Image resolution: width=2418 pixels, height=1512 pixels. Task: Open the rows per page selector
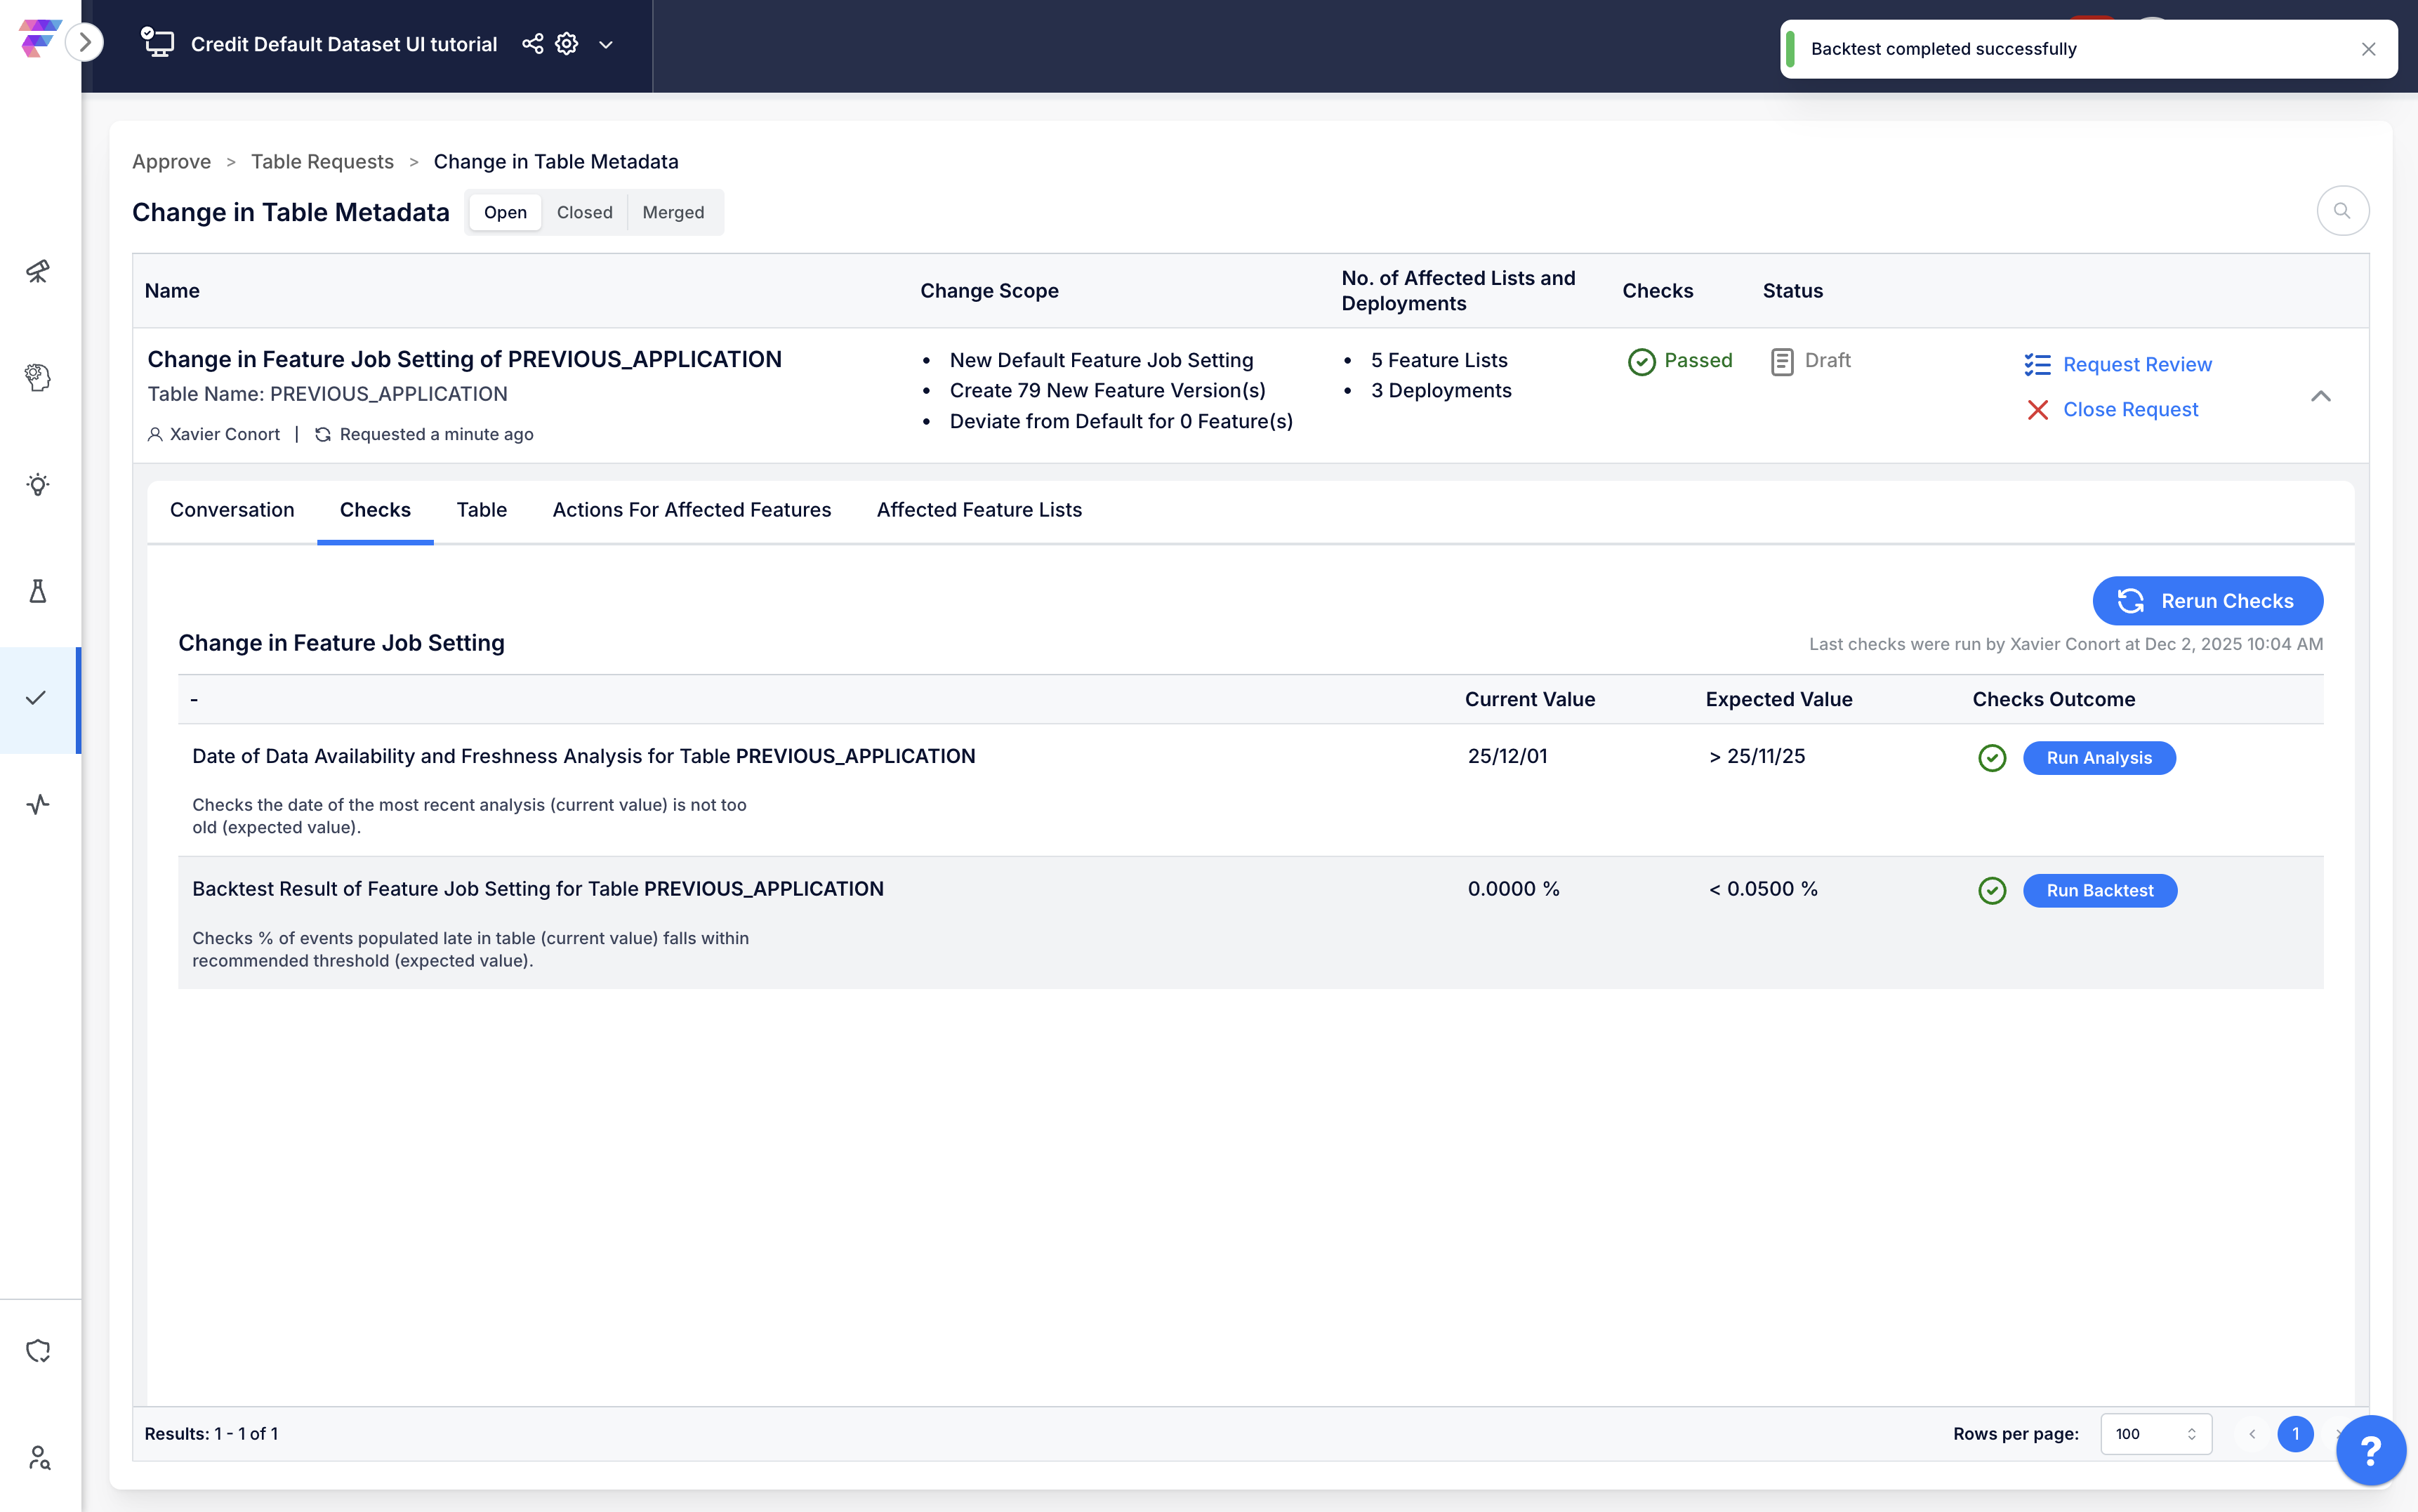[x=2155, y=1433]
